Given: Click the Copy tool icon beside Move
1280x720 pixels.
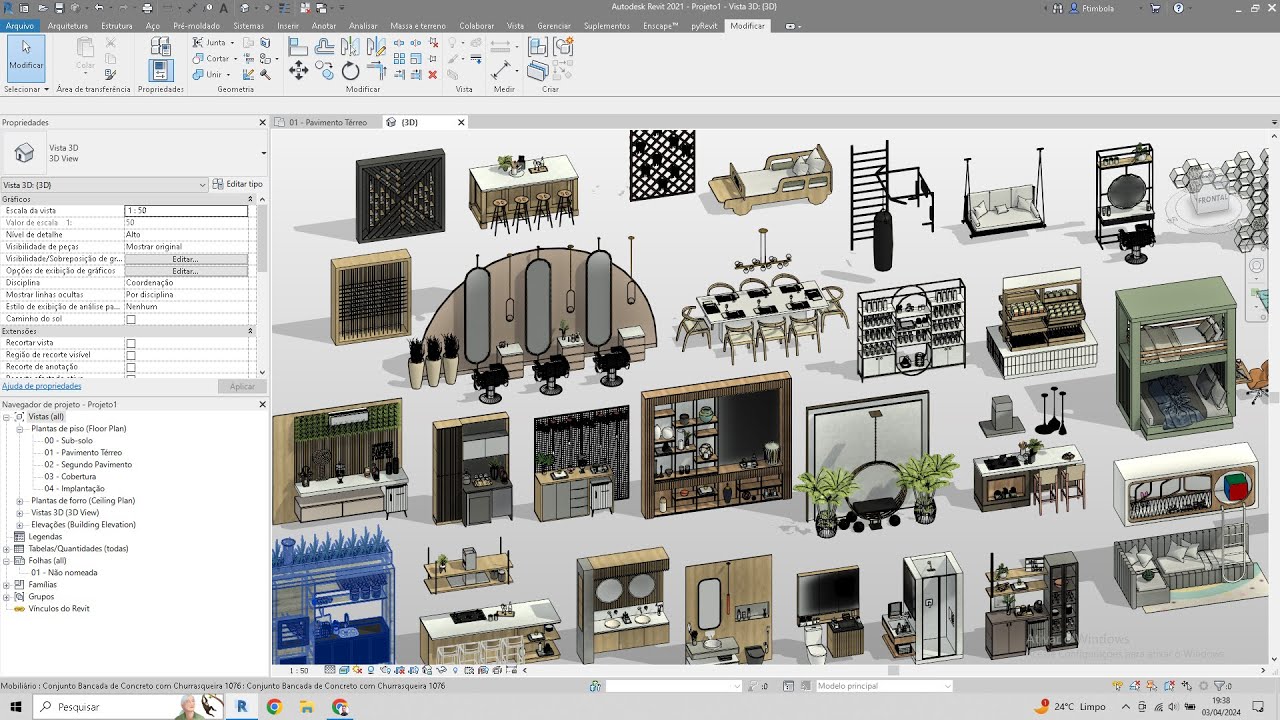Looking at the screenshot, I should pyautogui.click(x=324, y=70).
